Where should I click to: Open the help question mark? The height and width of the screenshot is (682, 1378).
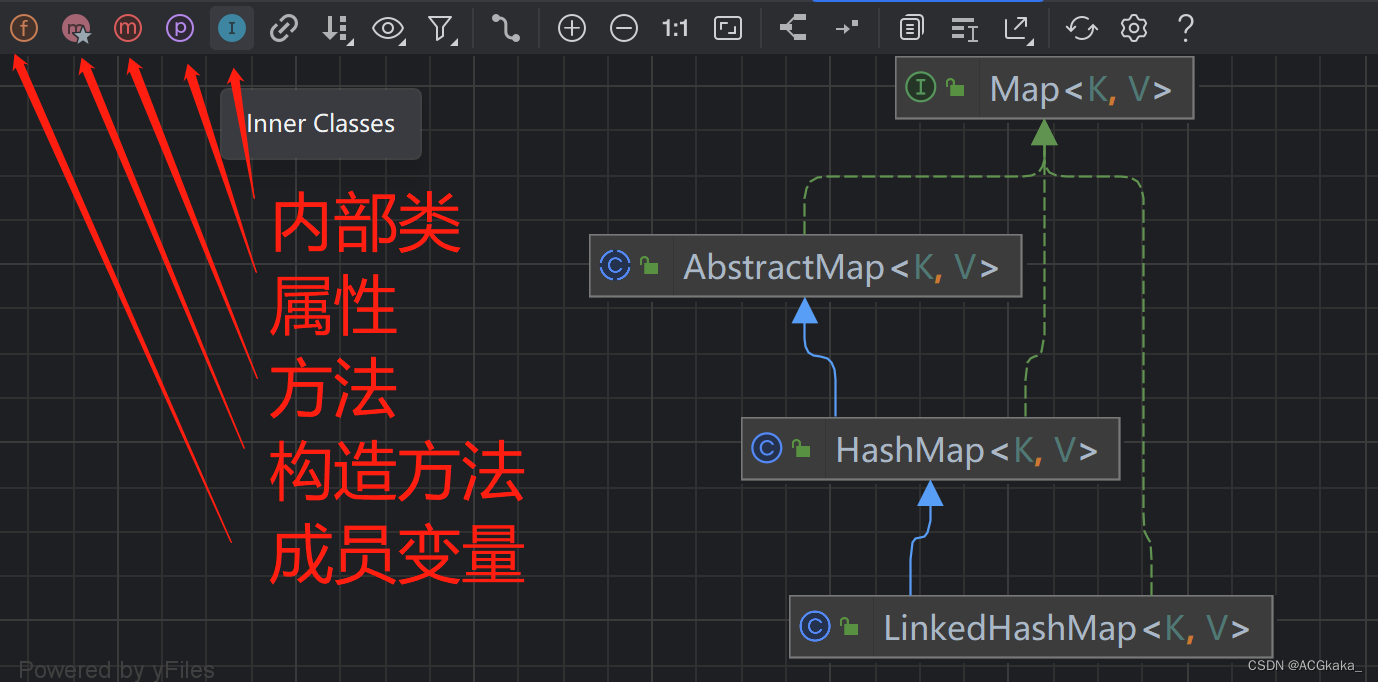point(1185,28)
